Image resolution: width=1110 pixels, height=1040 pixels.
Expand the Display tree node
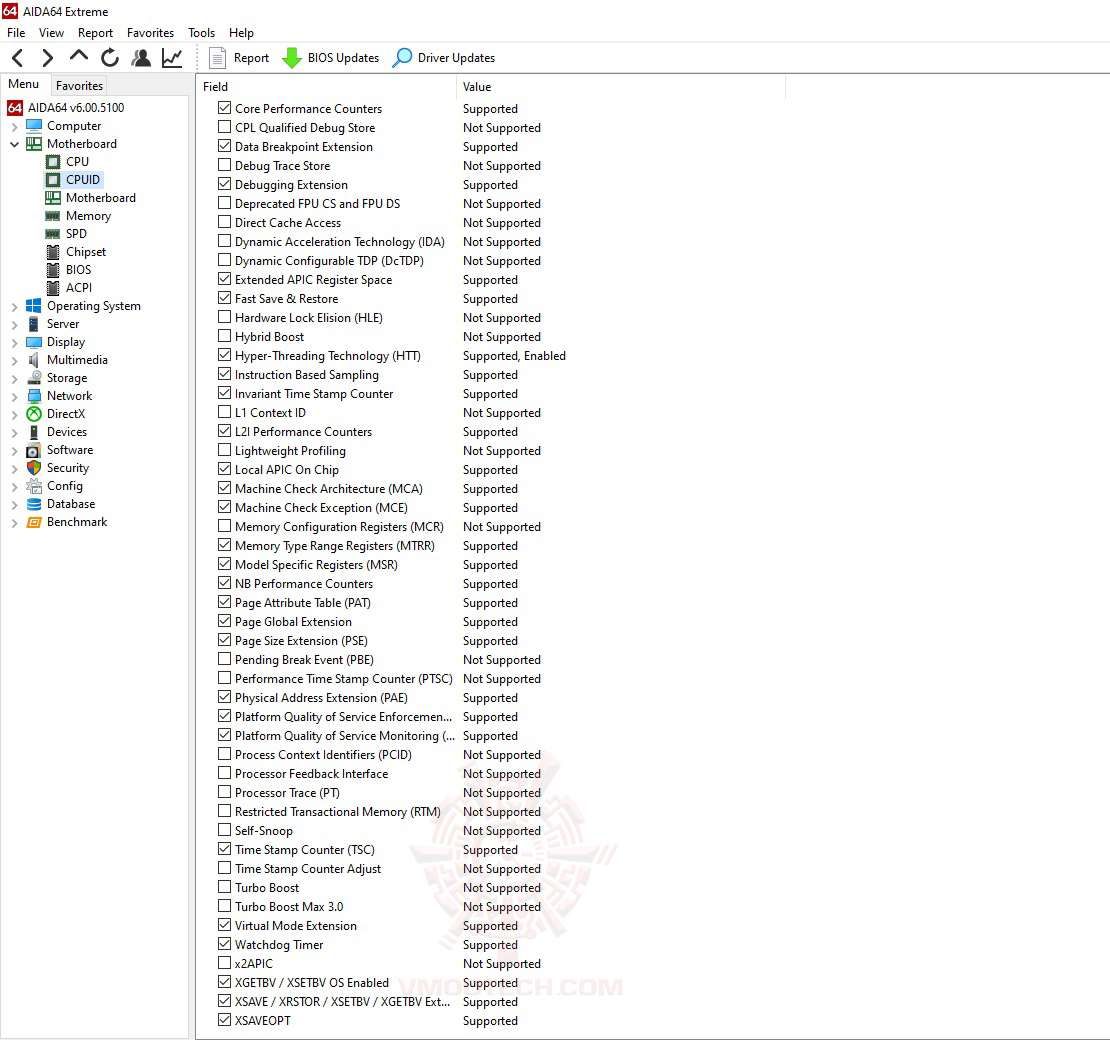coord(14,343)
